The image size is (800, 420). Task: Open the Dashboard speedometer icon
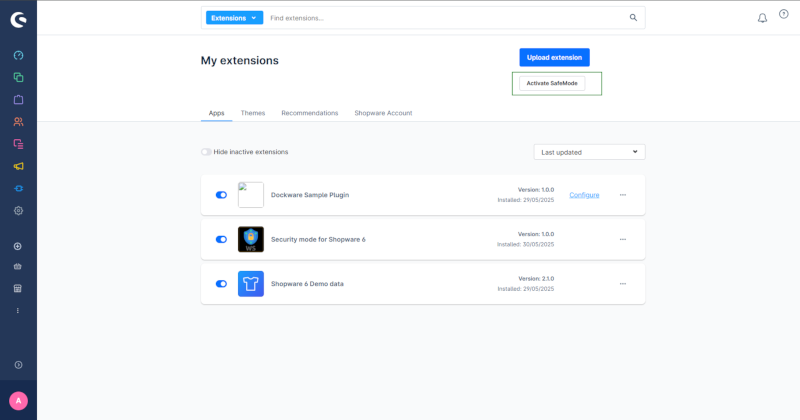pyautogui.click(x=18, y=55)
